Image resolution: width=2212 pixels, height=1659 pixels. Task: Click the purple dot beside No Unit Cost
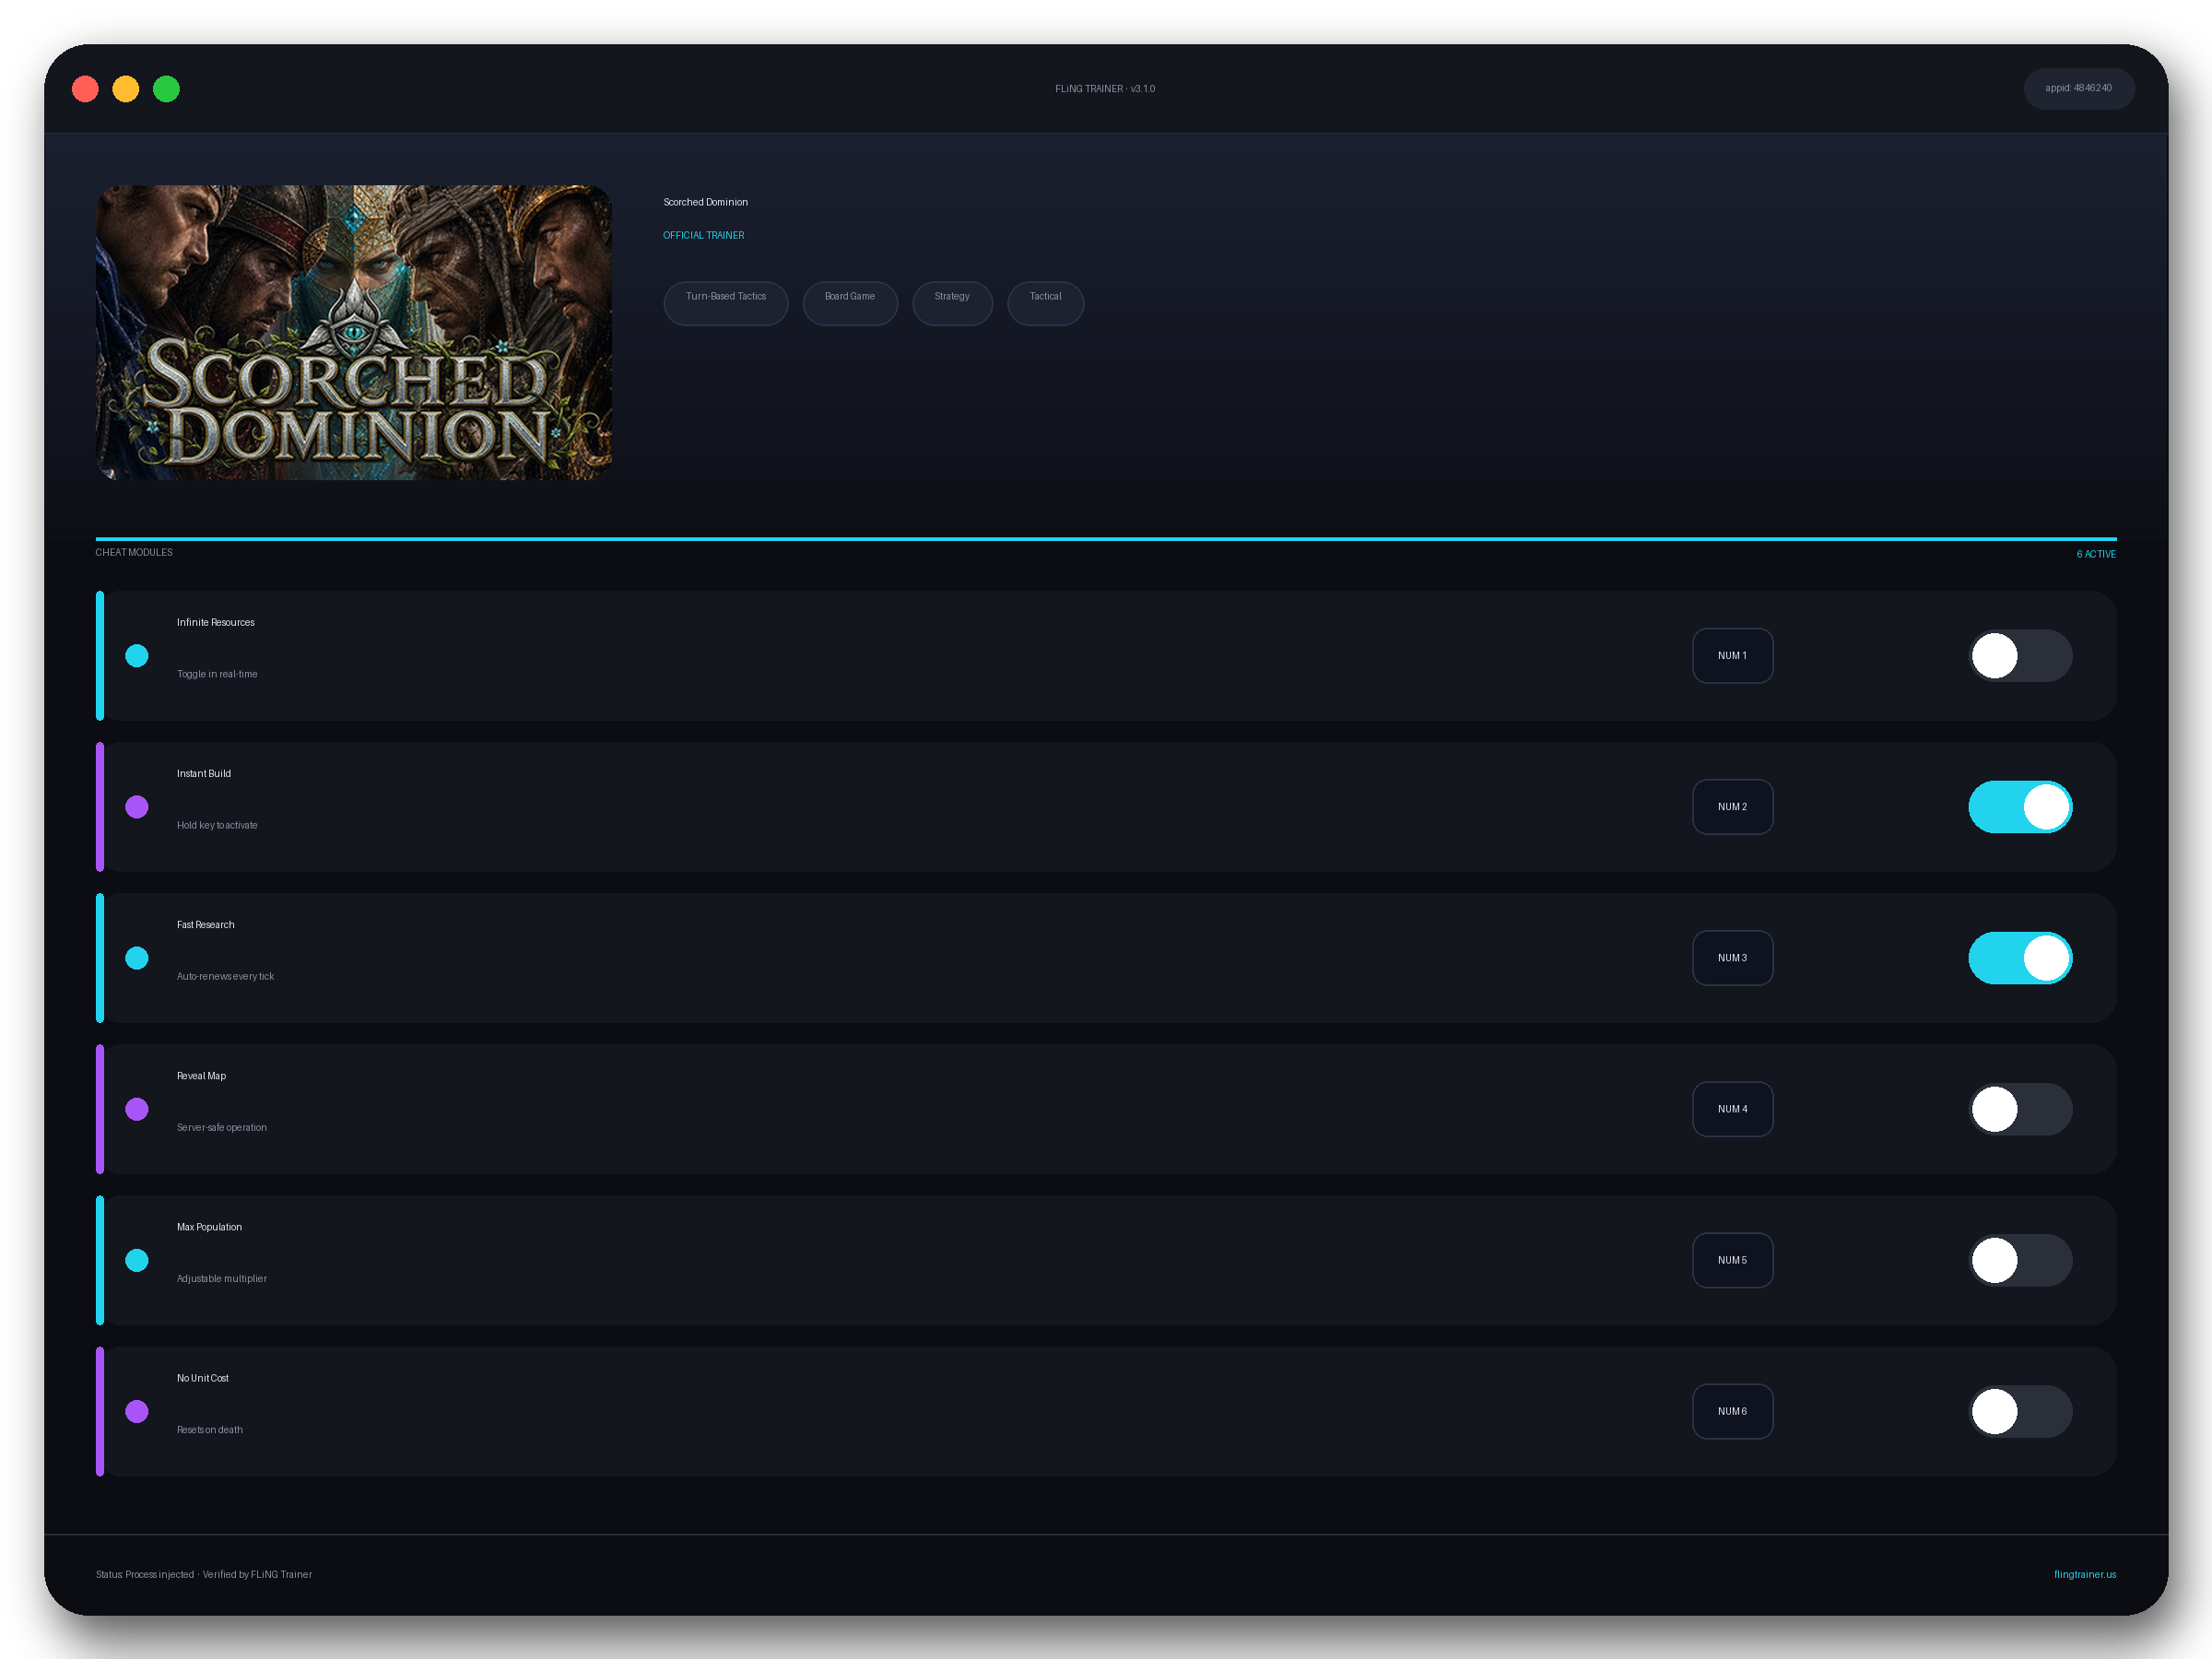point(137,1411)
